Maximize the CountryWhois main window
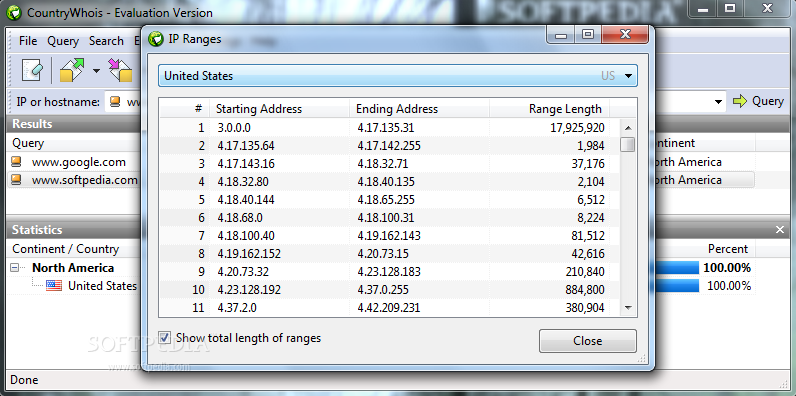The height and width of the screenshot is (396, 796). 730,8
